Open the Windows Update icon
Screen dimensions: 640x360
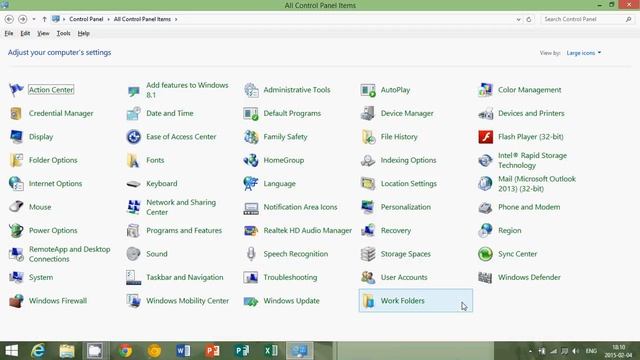tap(251, 301)
